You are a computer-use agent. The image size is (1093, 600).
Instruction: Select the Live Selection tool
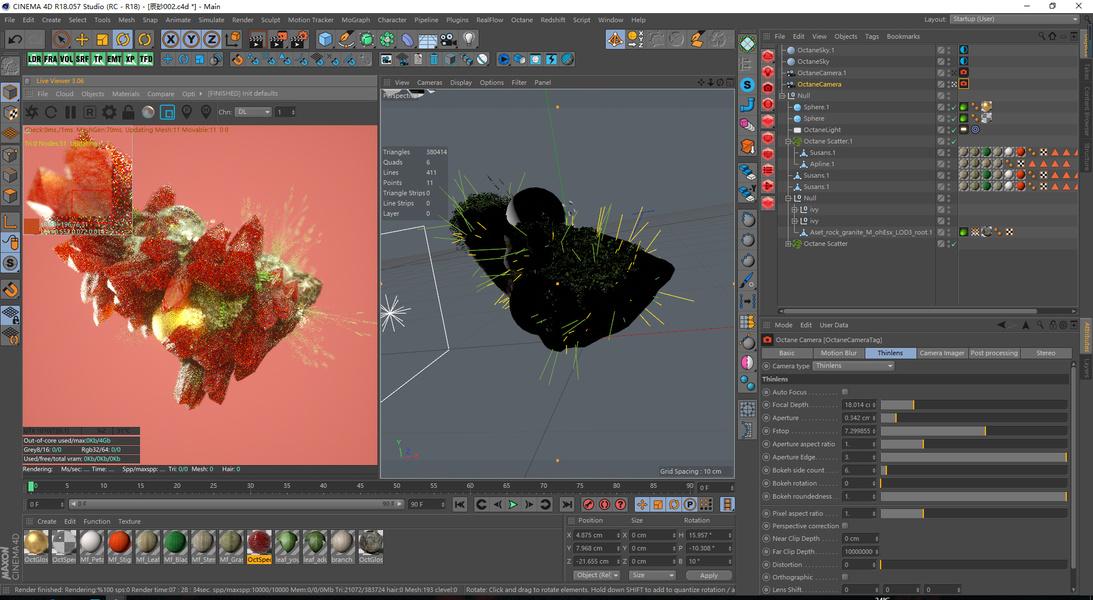pyautogui.click(x=61, y=40)
